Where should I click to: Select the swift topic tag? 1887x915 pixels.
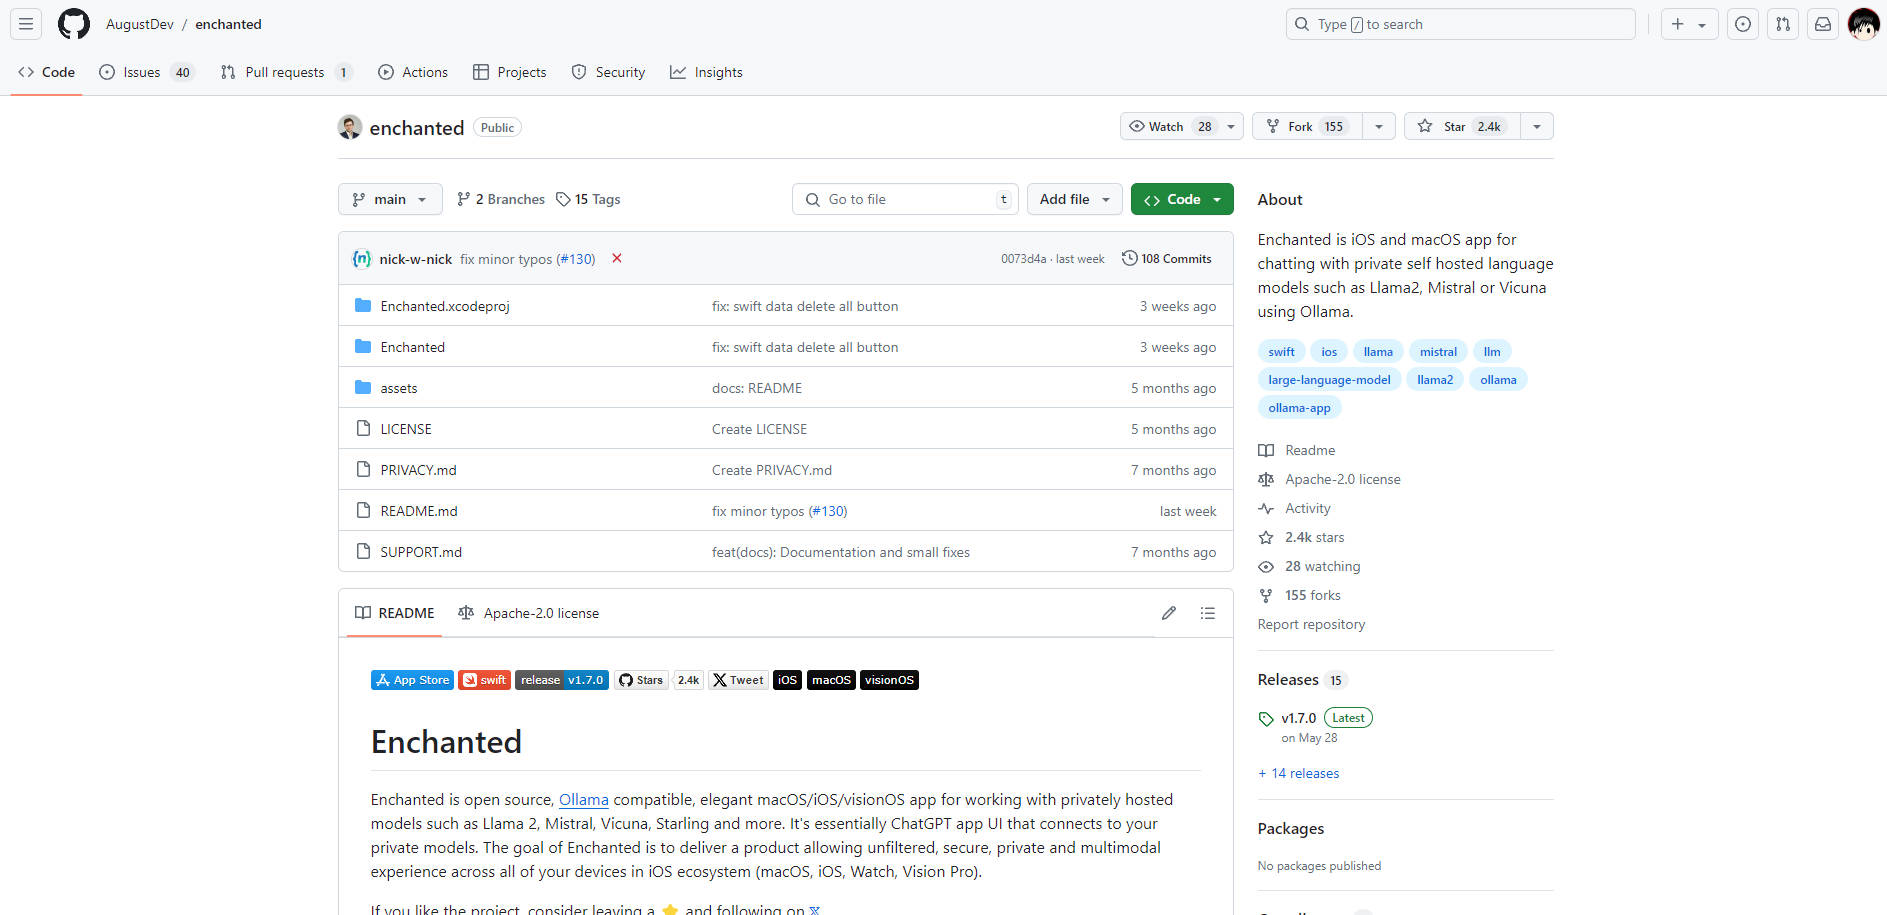[1281, 352]
